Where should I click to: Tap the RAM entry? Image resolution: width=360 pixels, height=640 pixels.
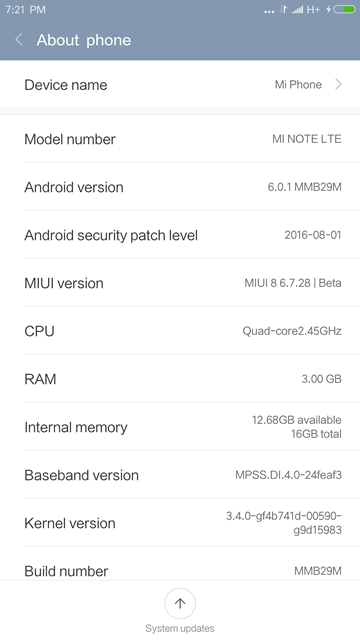[x=180, y=379]
